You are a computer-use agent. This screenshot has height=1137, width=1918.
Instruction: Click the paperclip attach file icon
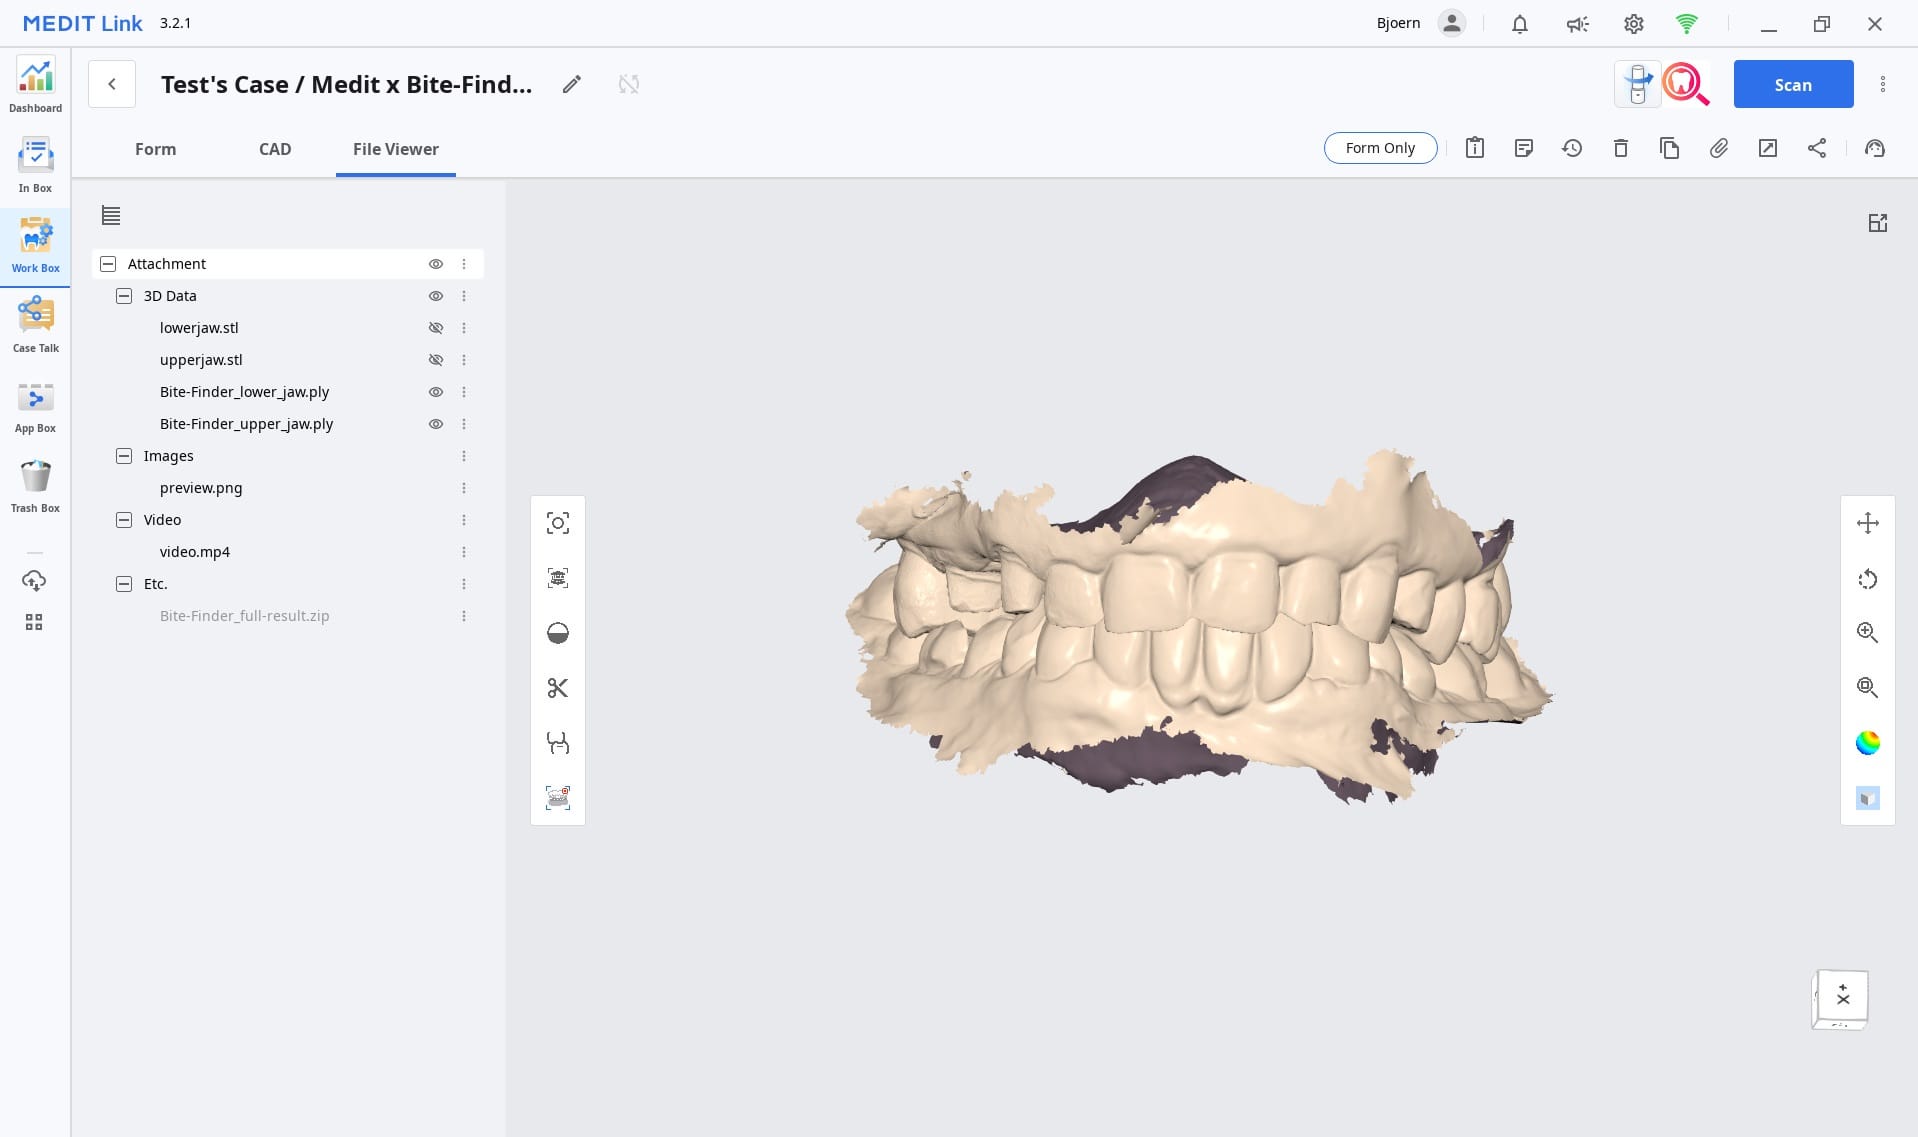[x=1719, y=148]
